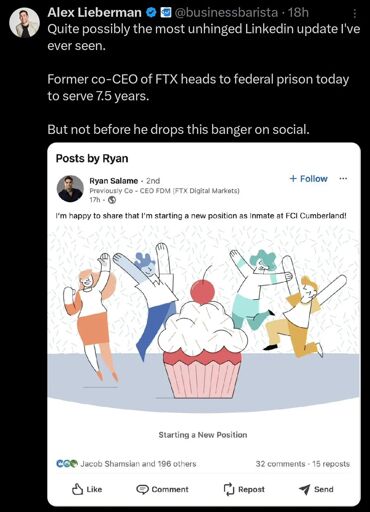Click Ryan Salame's profile photo
Image resolution: width=370 pixels, height=512 pixels.
pyautogui.click(x=70, y=189)
